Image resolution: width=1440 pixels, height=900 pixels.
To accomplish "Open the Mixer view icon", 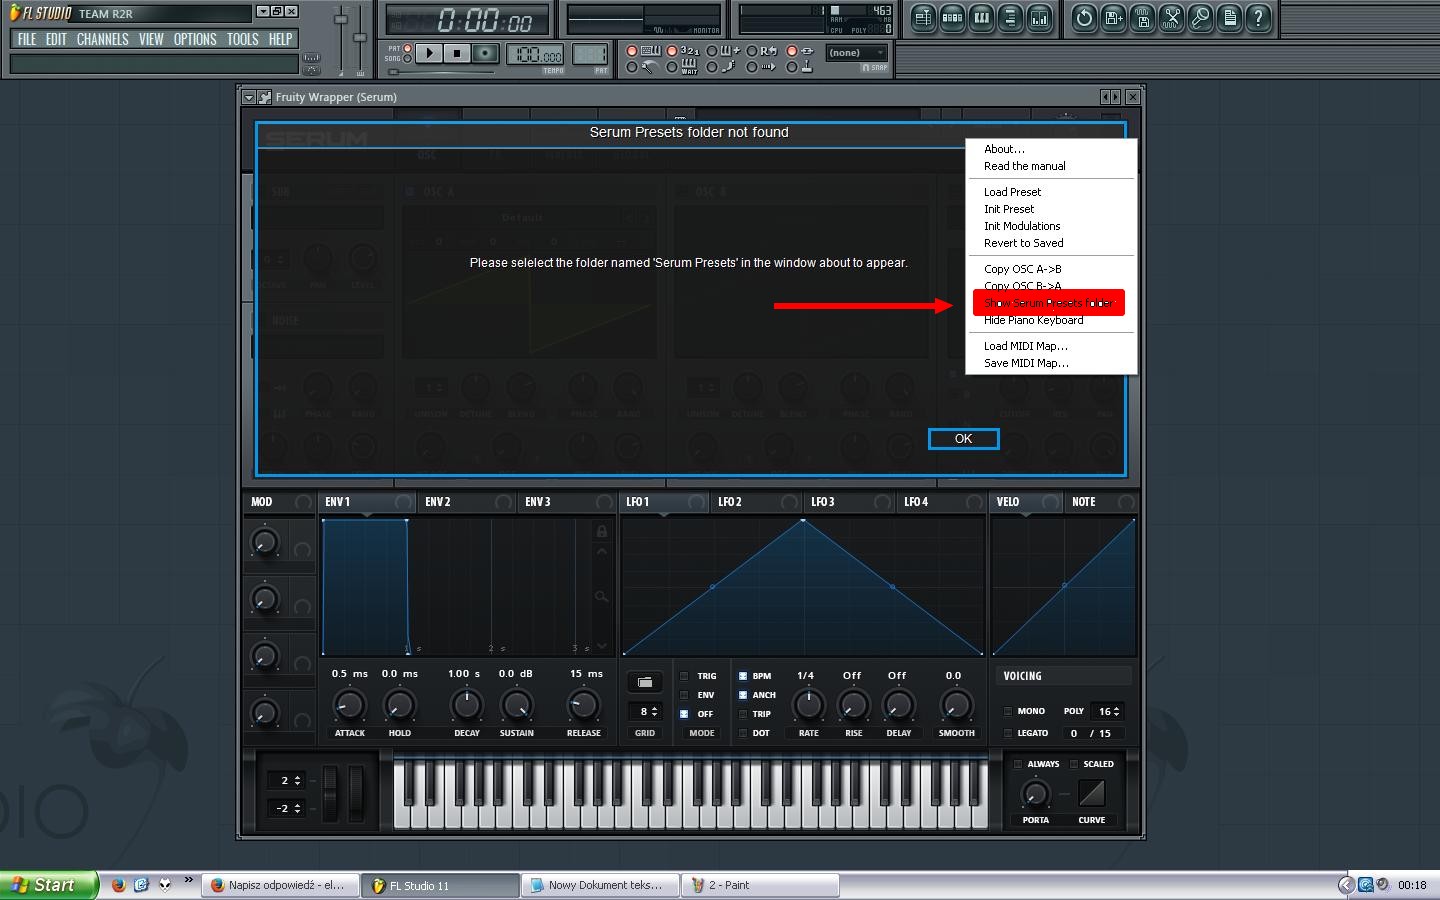I will pyautogui.click(x=1039, y=18).
